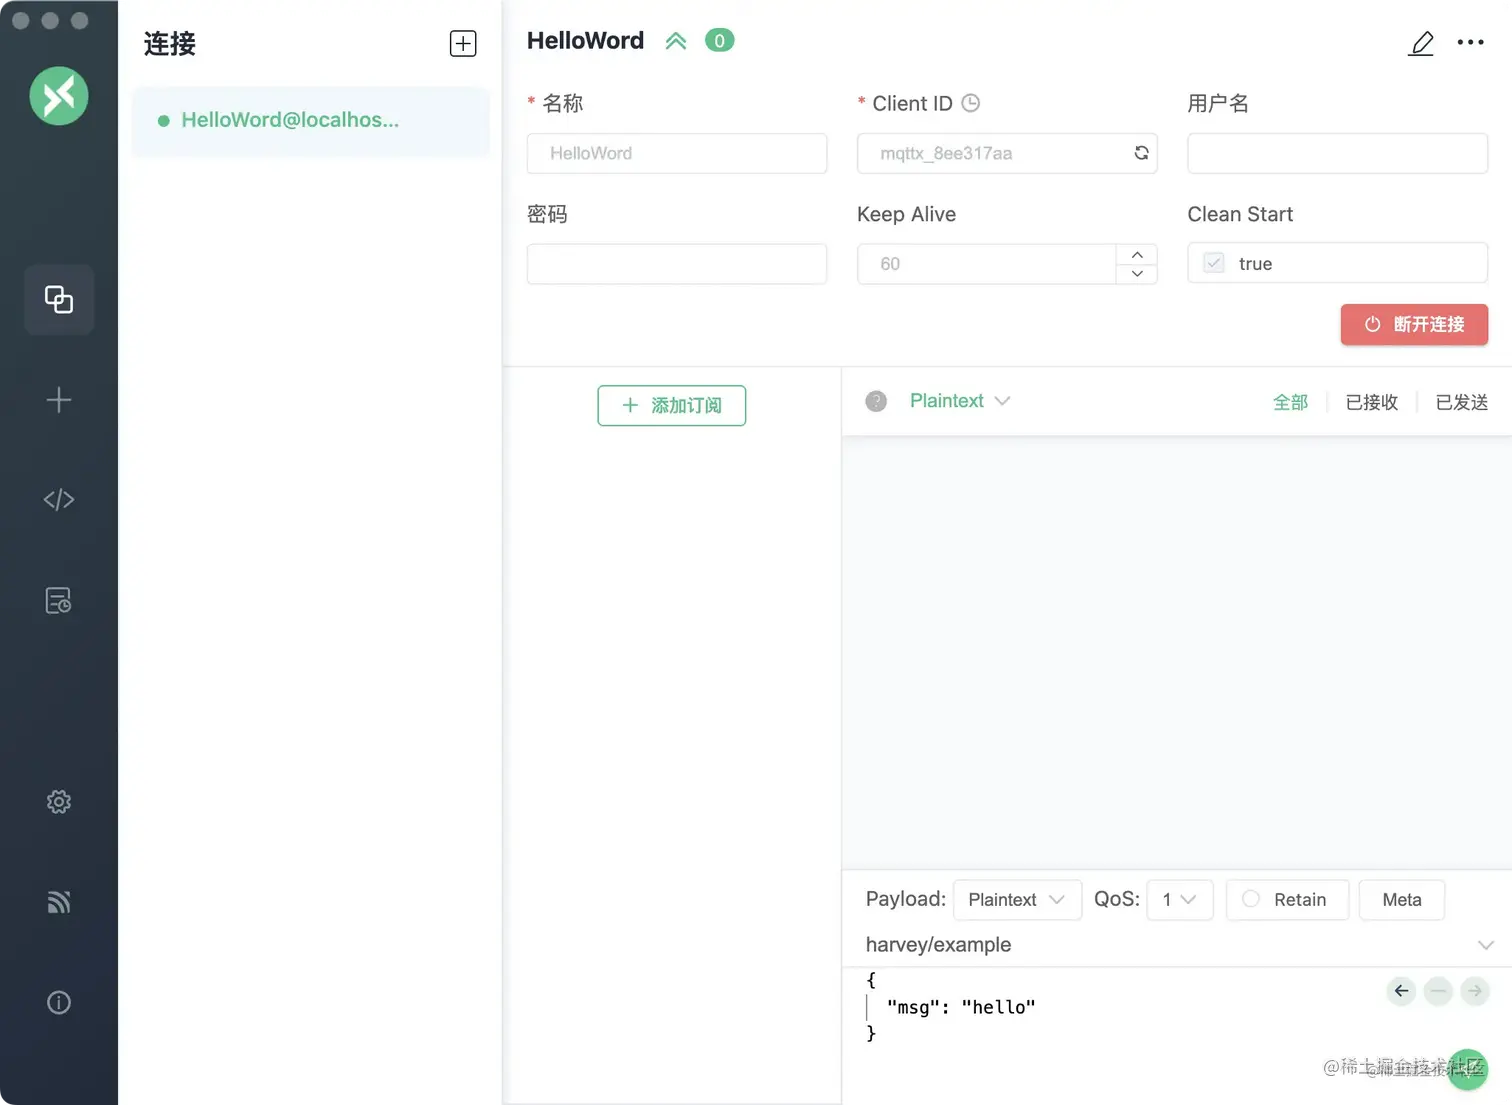The width and height of the screenshot is (1512, 1105).
Task: Click the Name (名称) input field
Action: click(677, 153)
